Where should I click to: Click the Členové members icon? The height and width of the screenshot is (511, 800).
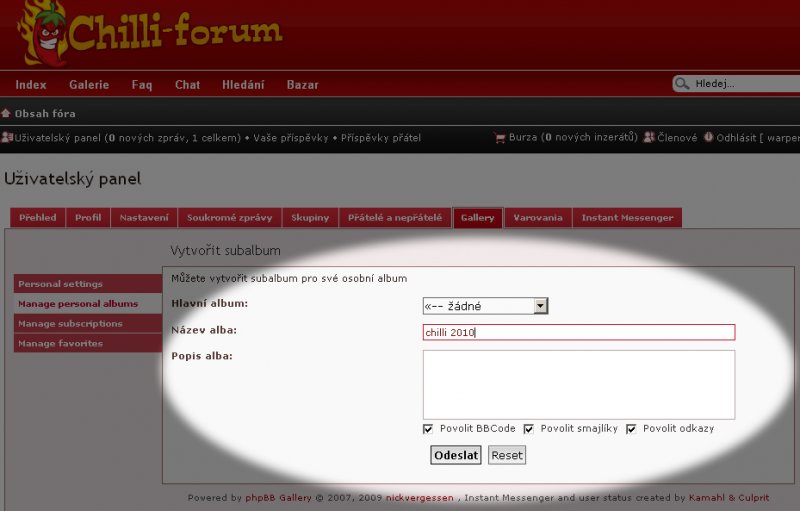pos(649,137)
